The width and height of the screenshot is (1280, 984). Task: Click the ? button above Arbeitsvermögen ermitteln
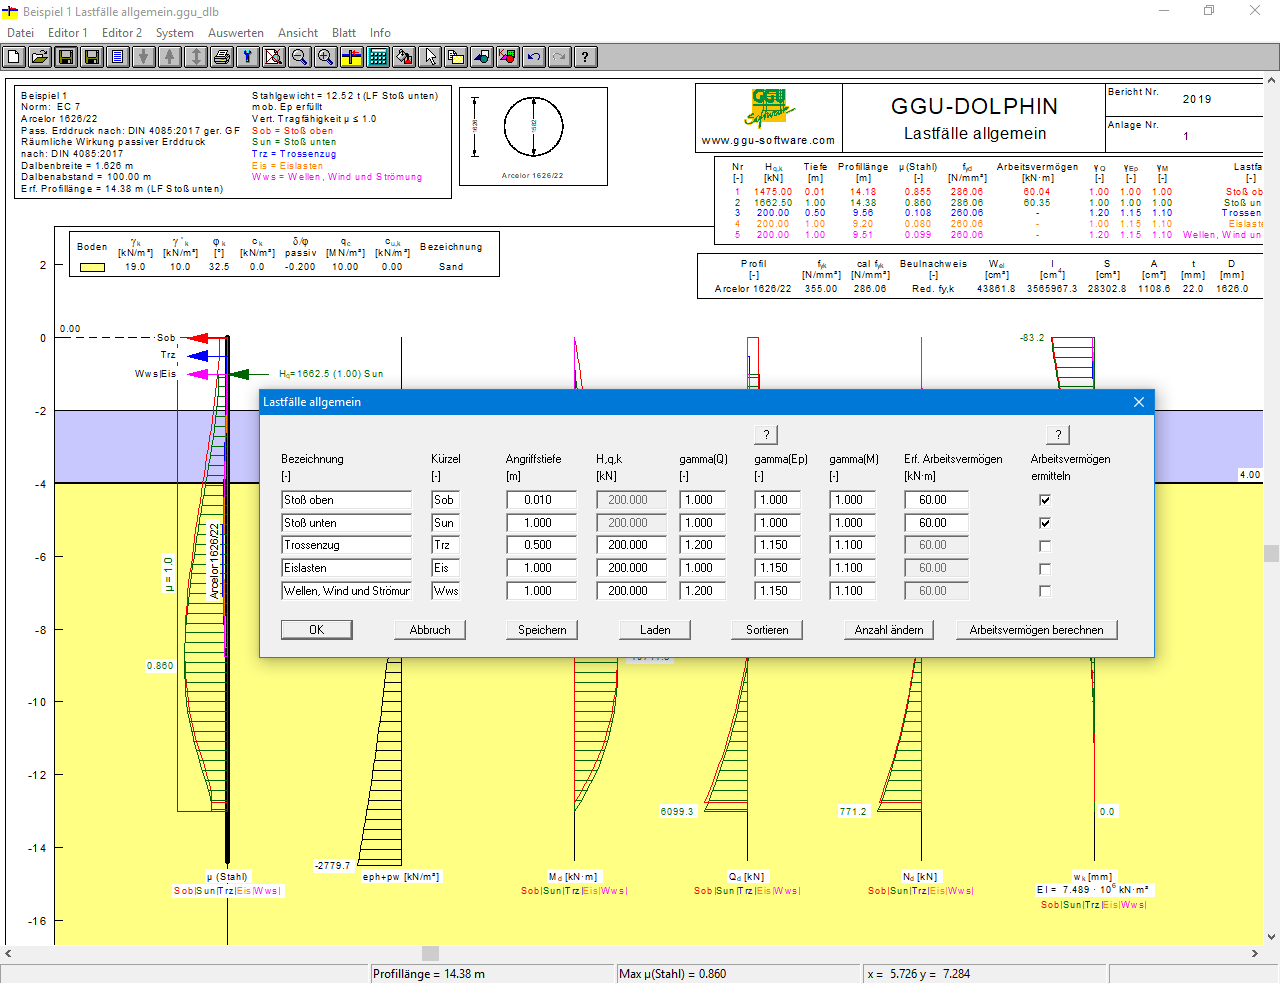tap(1058, 435)
